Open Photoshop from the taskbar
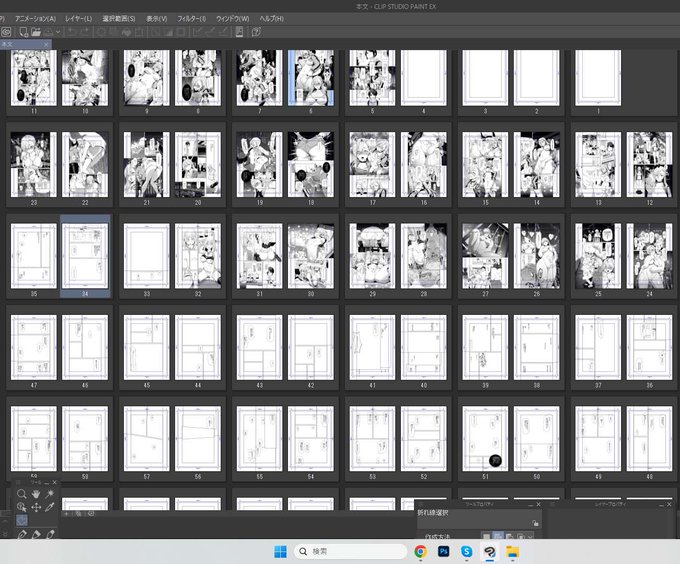Image resolution: width=680 pixels, height=564 pixels. [443, 551]
